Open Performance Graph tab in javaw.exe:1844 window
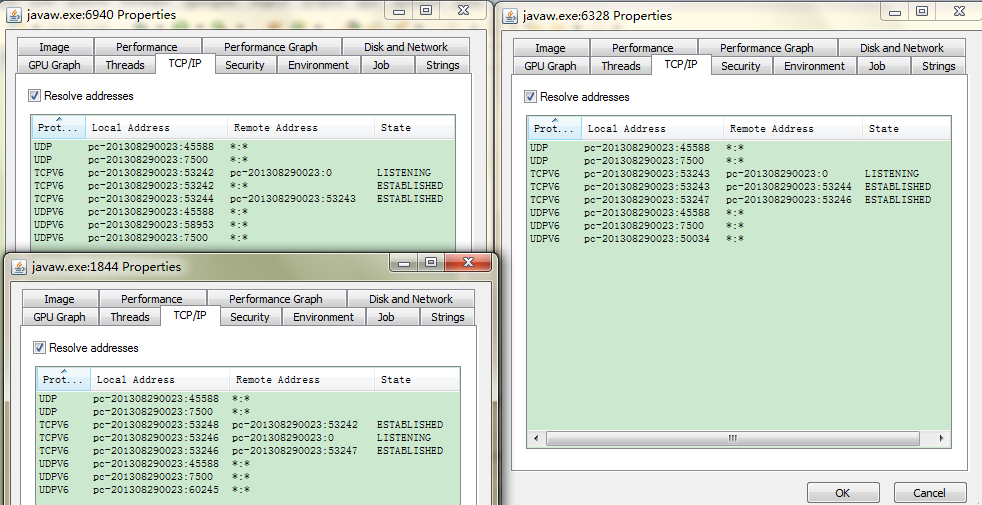Viewport: 982px width, 505px height. pos(276,299)
